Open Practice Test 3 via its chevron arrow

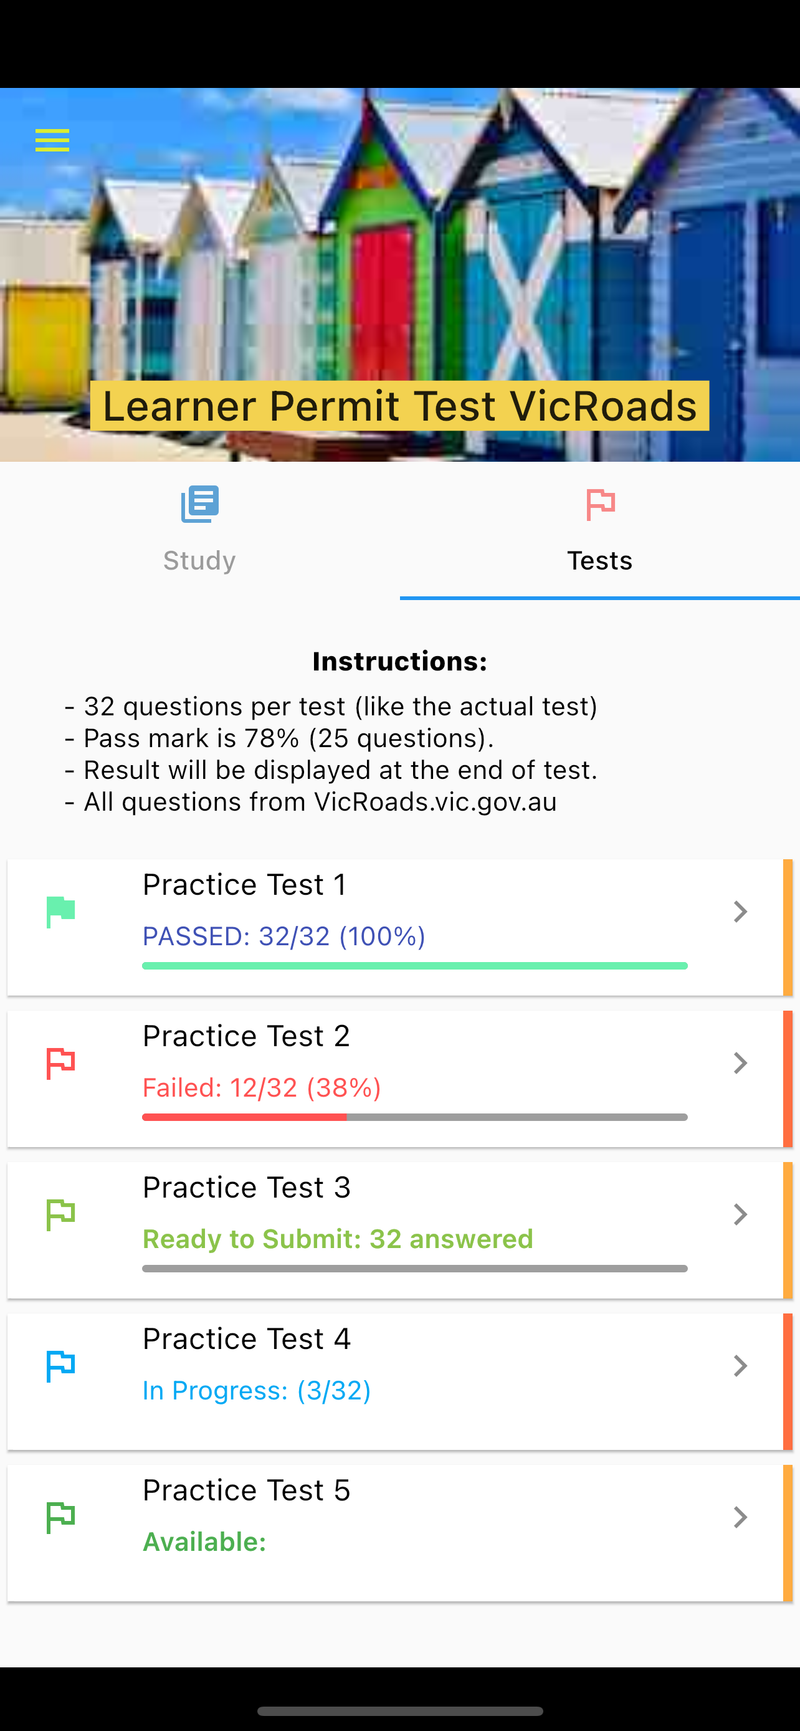click(x=740, y=1214)
